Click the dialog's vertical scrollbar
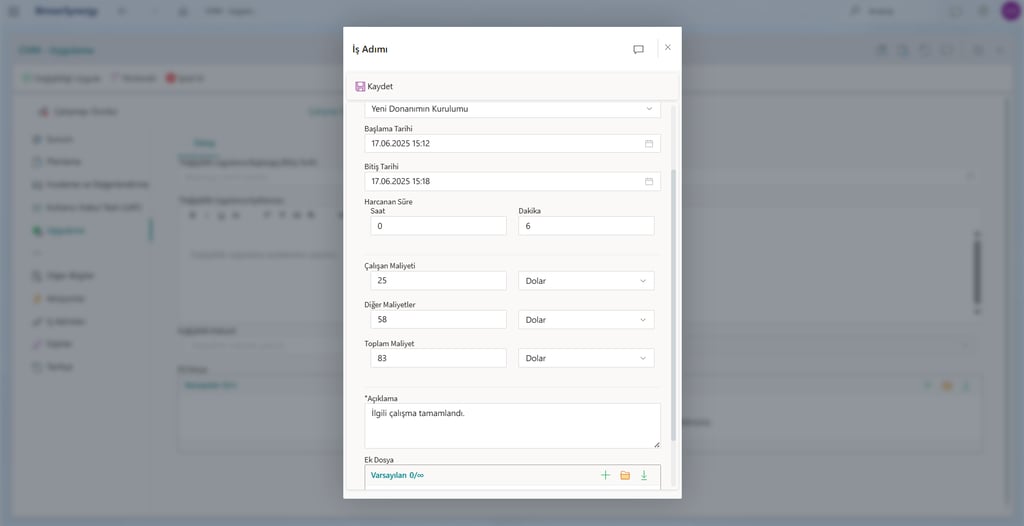This screenshot has height=526, width=1024. click(674, 300)
